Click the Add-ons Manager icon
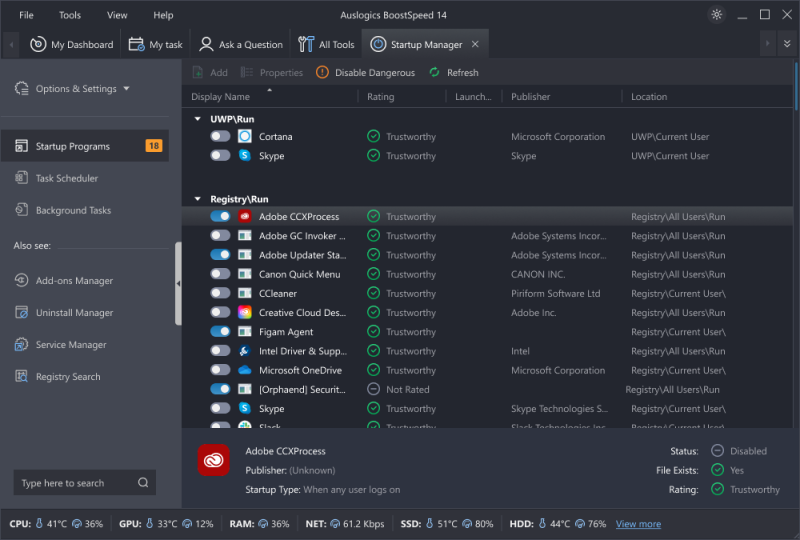This screenshot has width=800, height=540. pyautogui.click(x=21, y=280)
